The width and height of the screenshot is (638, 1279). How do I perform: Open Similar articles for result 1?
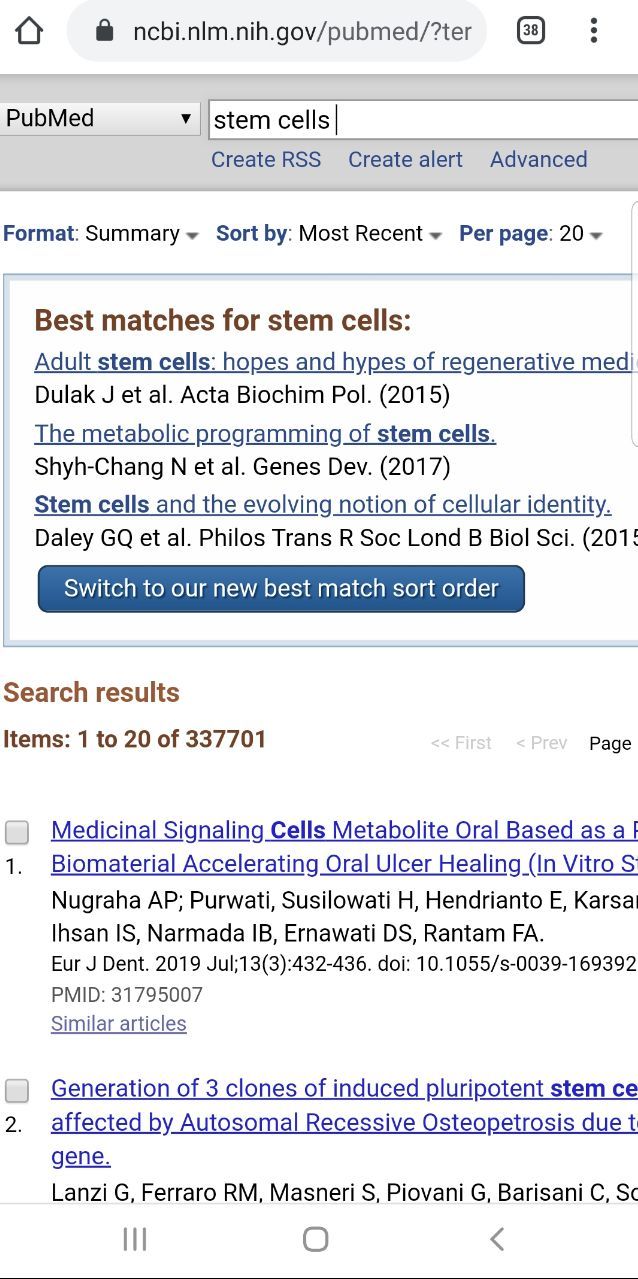click(x=119, y=1024)
